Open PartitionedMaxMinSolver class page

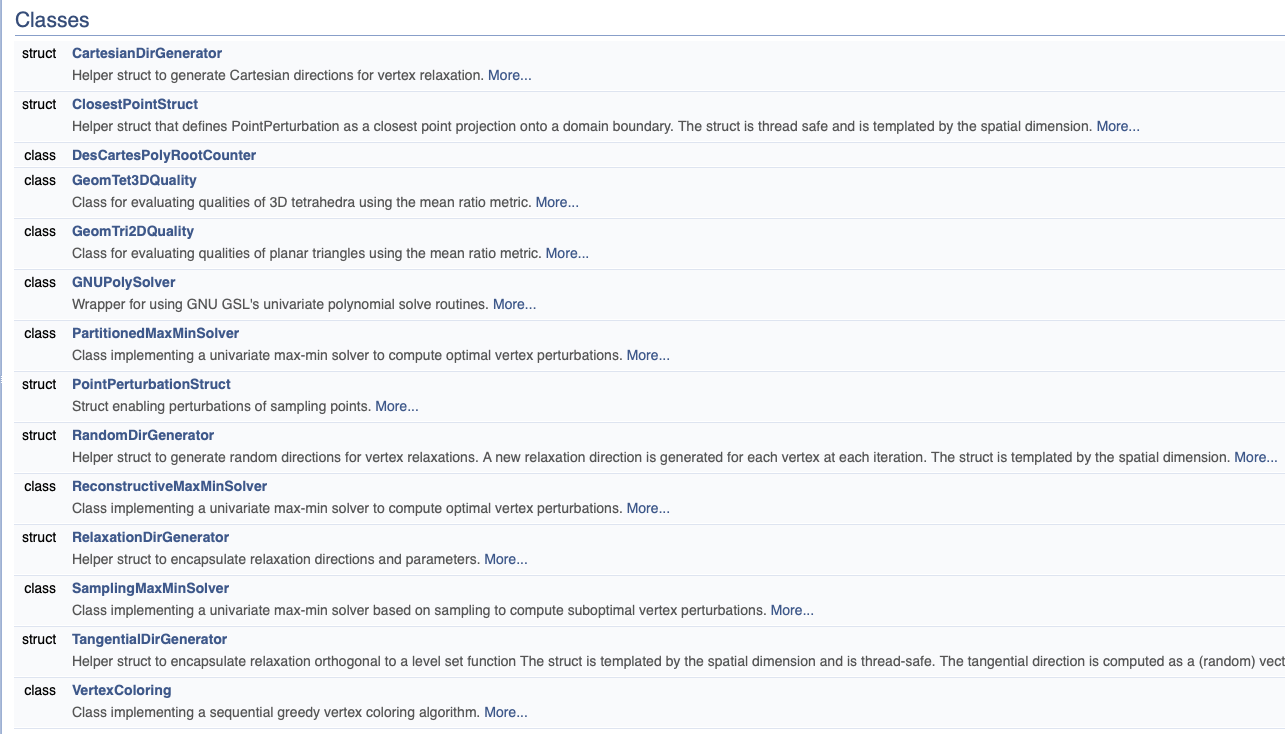coord(155,333)
